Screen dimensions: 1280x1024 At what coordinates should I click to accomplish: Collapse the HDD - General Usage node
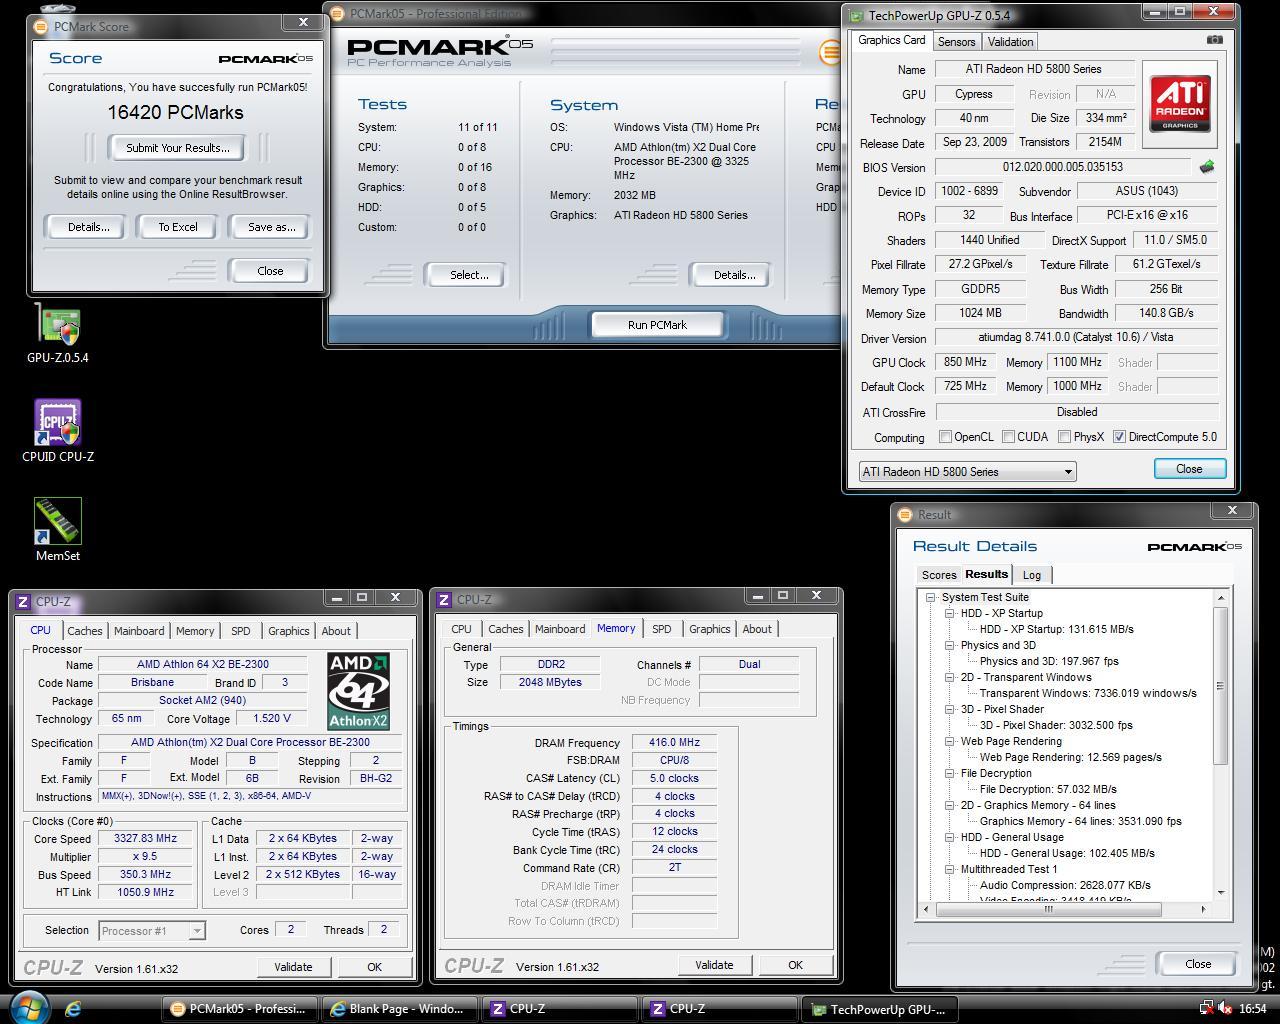point(950,837)
